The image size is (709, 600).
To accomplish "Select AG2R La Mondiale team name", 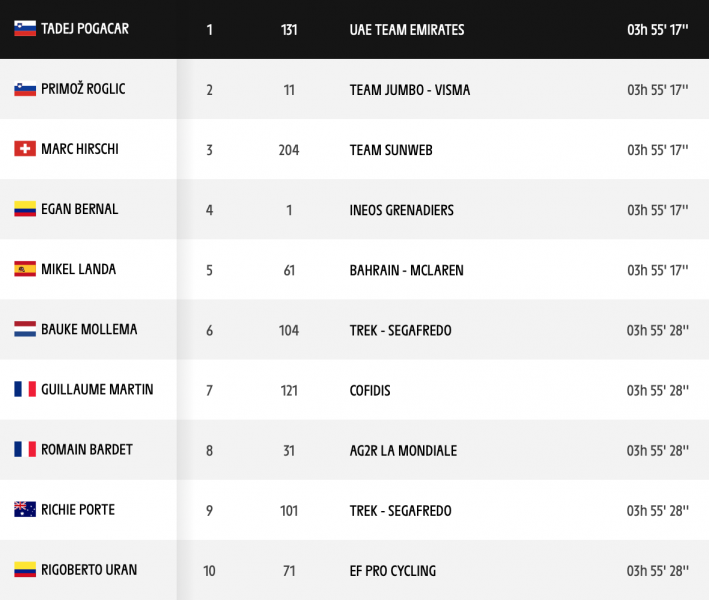I will tap(403, 451).
